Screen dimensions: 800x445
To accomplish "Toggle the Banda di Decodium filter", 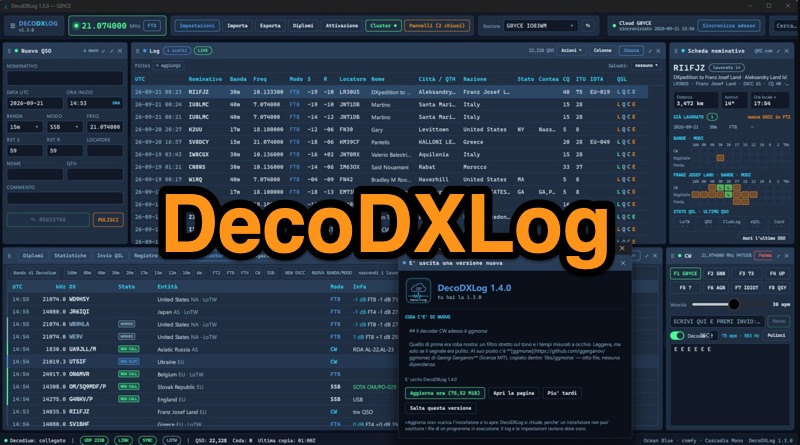I will click(35, 273).
